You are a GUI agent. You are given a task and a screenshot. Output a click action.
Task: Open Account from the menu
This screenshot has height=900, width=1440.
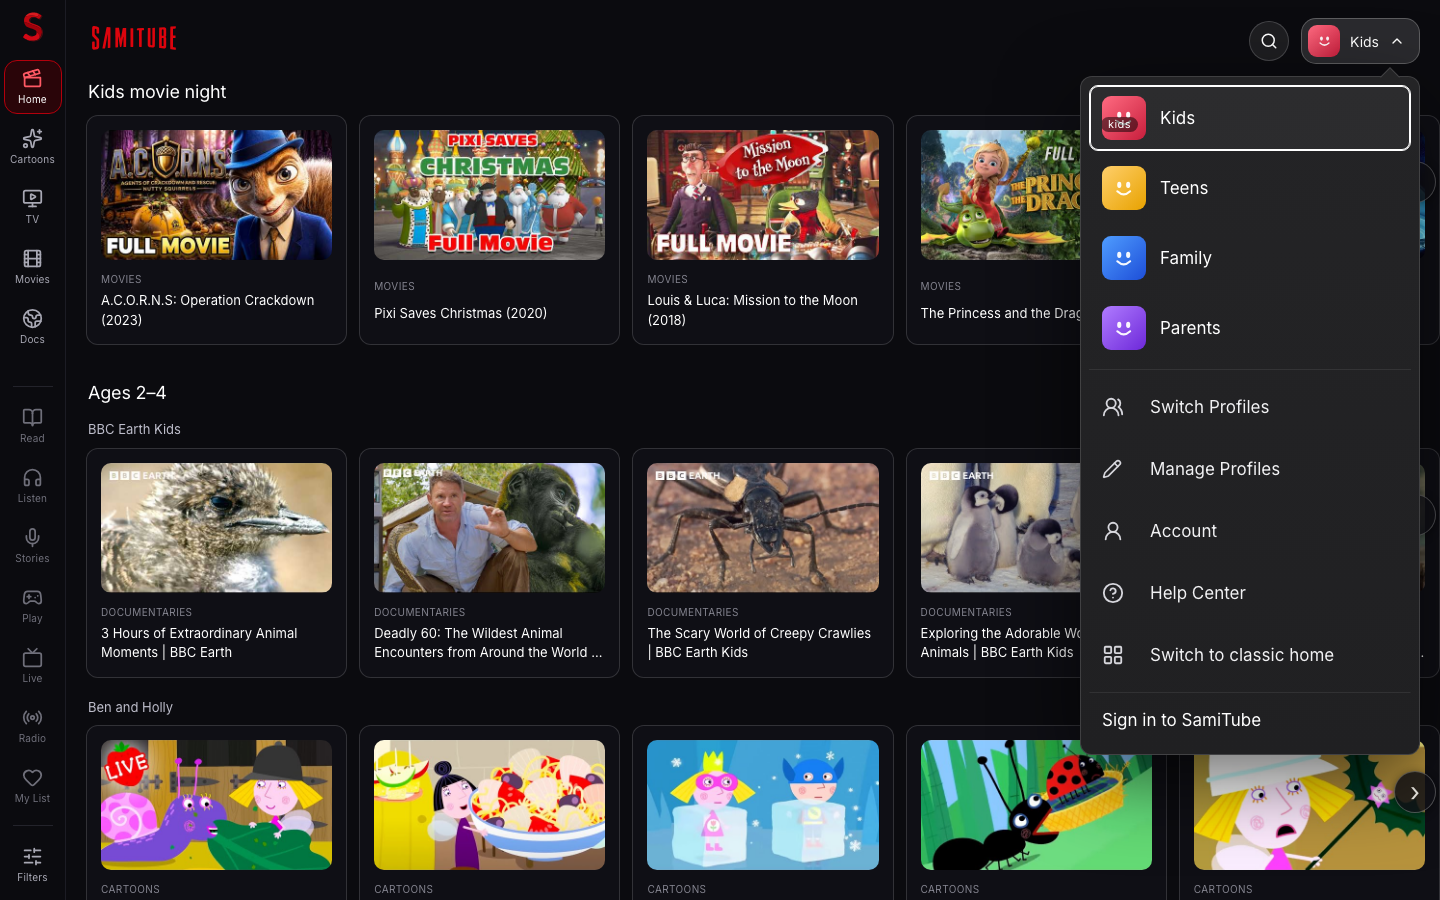click(1250, 531)
